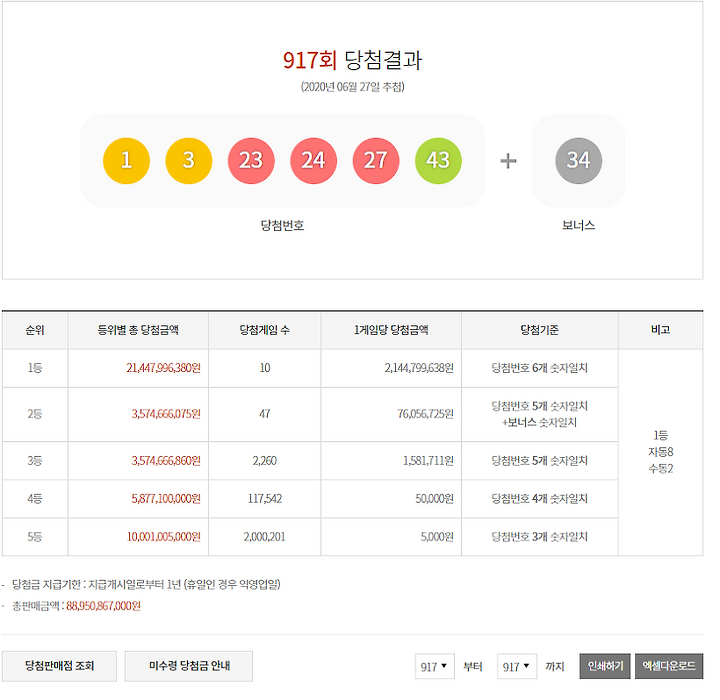720x700 pixels.
Task: Click the total prize 10,001,005,000원
Action: coord(163,537)
